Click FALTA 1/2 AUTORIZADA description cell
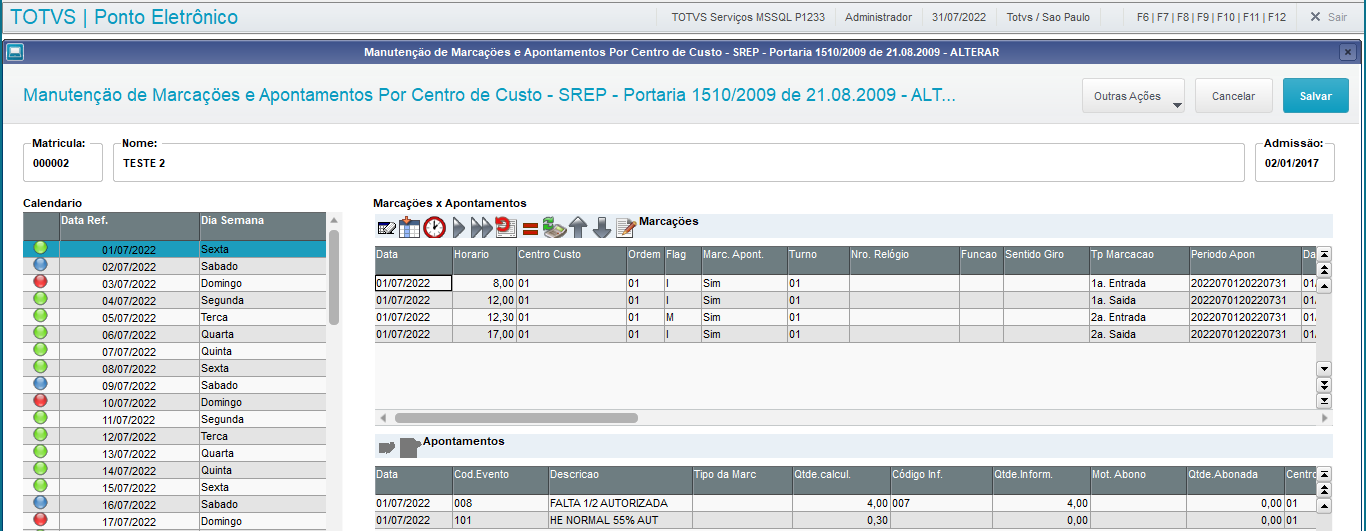The width and height of the screenshot is (1366, 531). tap(620, 503)
